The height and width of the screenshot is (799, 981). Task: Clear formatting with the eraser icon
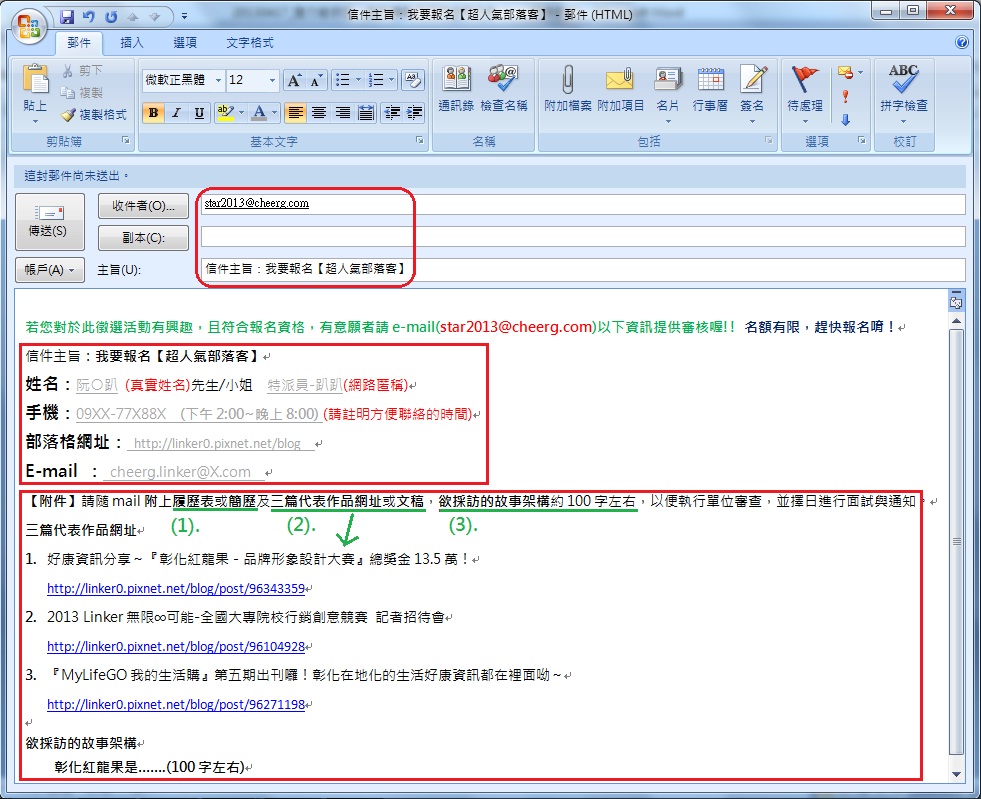click(x=412, y=79)
